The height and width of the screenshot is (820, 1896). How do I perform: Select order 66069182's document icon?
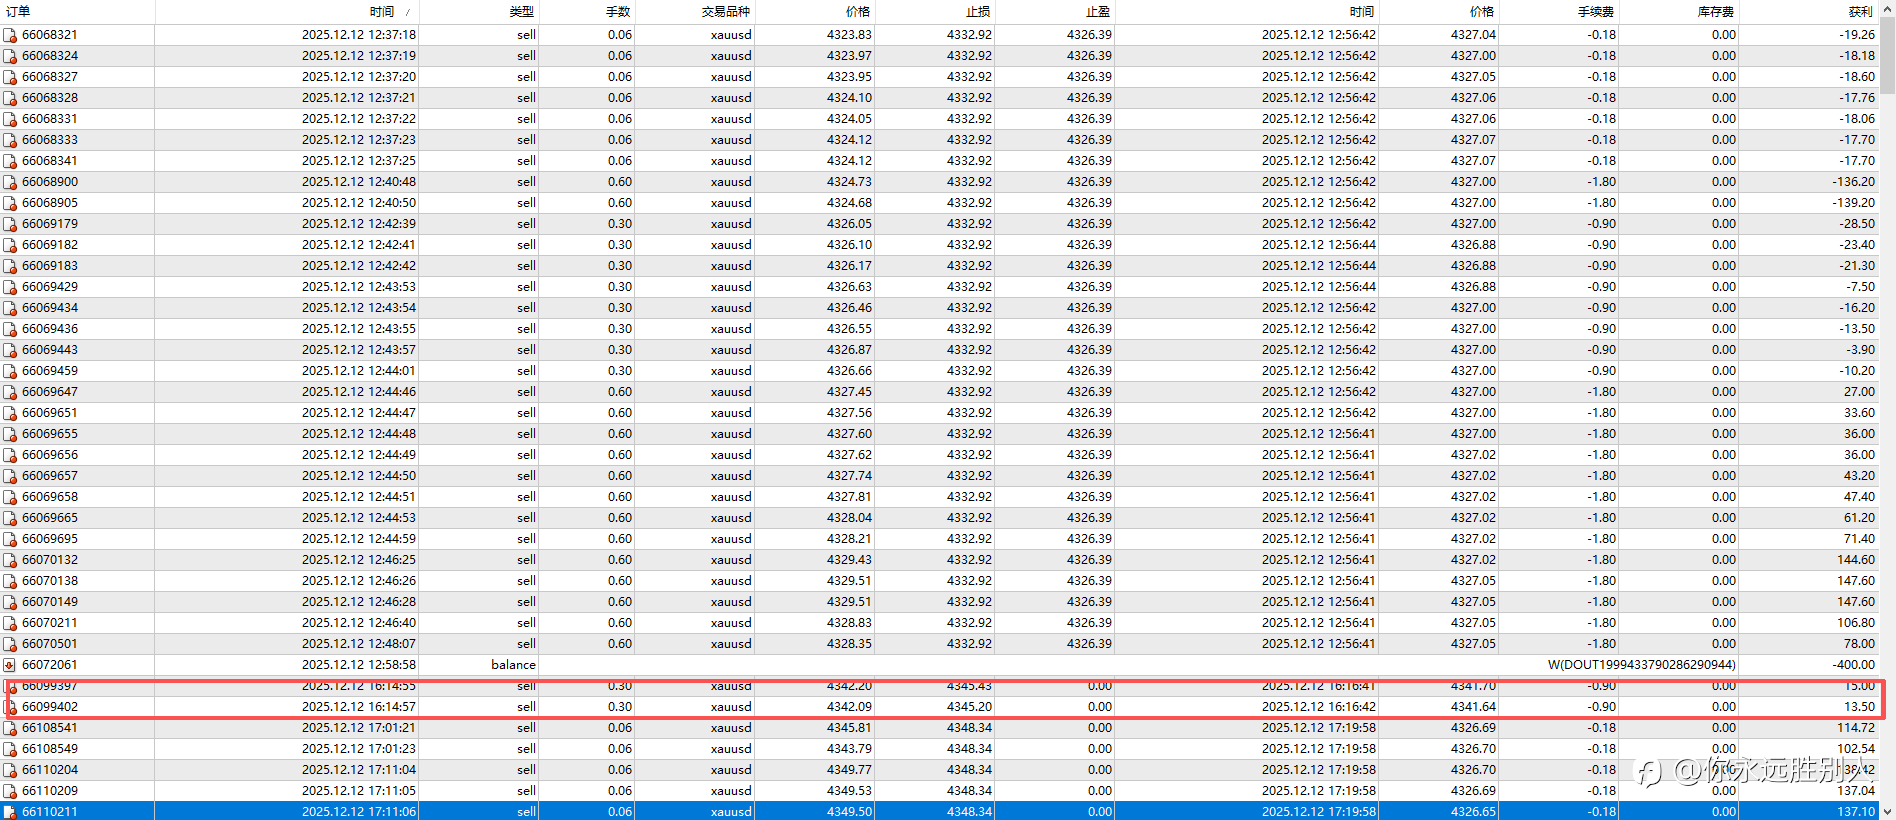click(x=10, y=245)
